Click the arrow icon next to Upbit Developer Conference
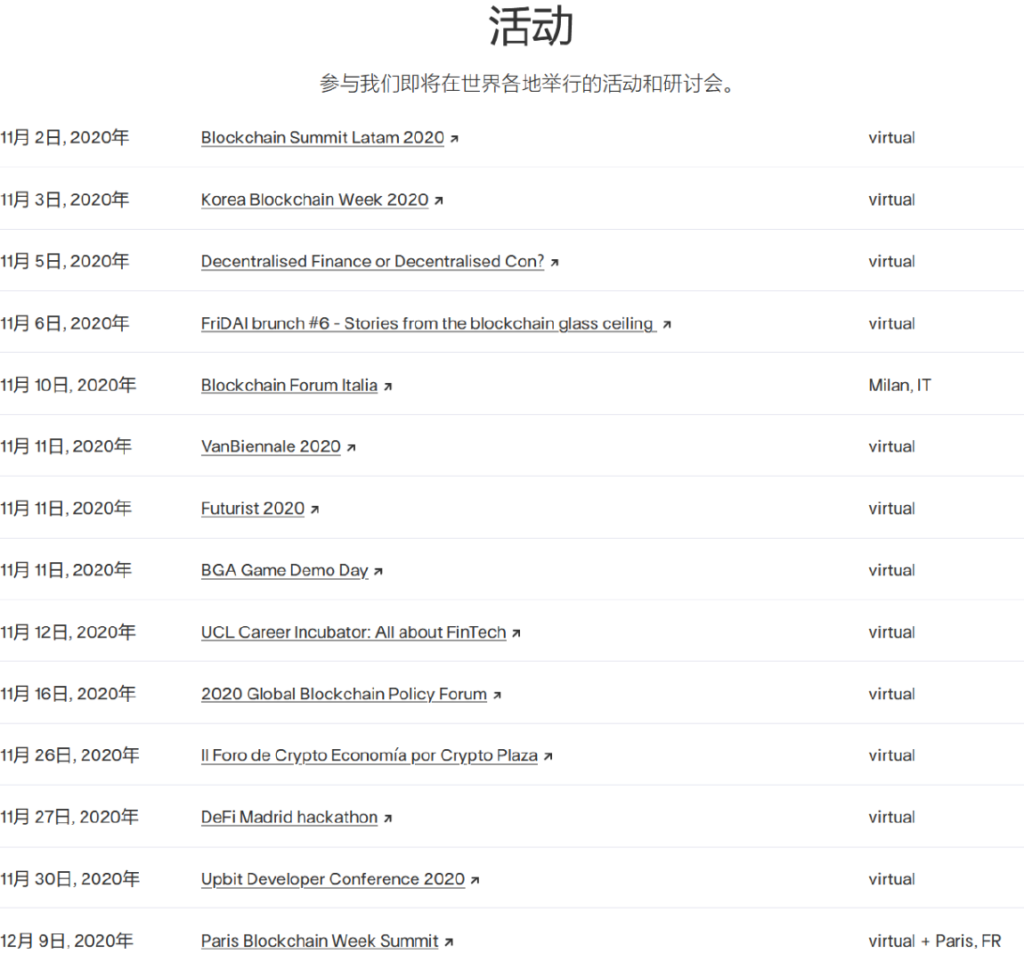Viewport: 1024px width, 962px height. [475, 880]
